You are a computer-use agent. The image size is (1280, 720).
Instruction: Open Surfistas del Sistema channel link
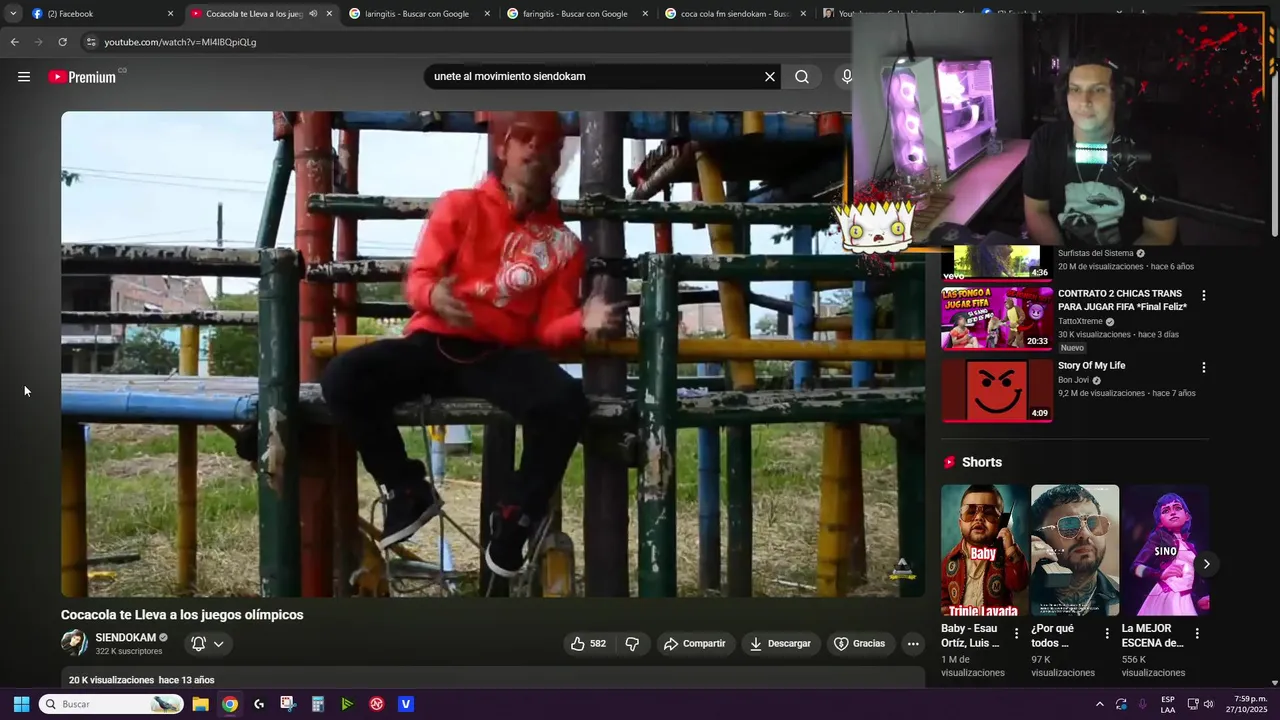(x=1095, y=254)
